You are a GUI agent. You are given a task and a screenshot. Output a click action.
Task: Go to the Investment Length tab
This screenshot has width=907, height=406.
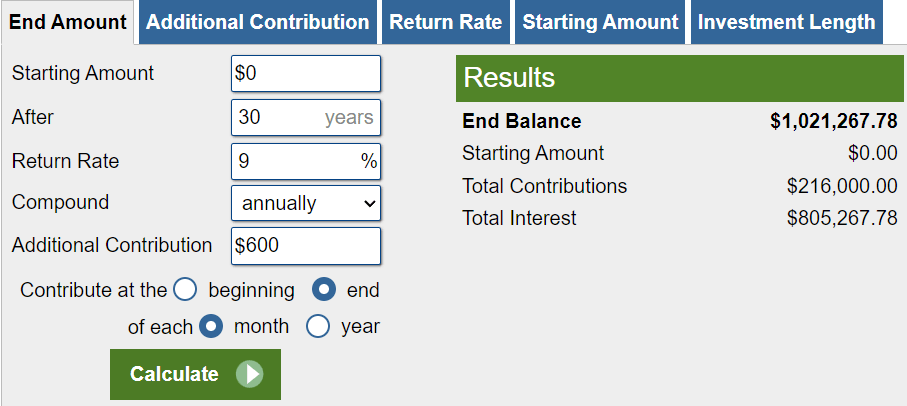click(786, 22)
